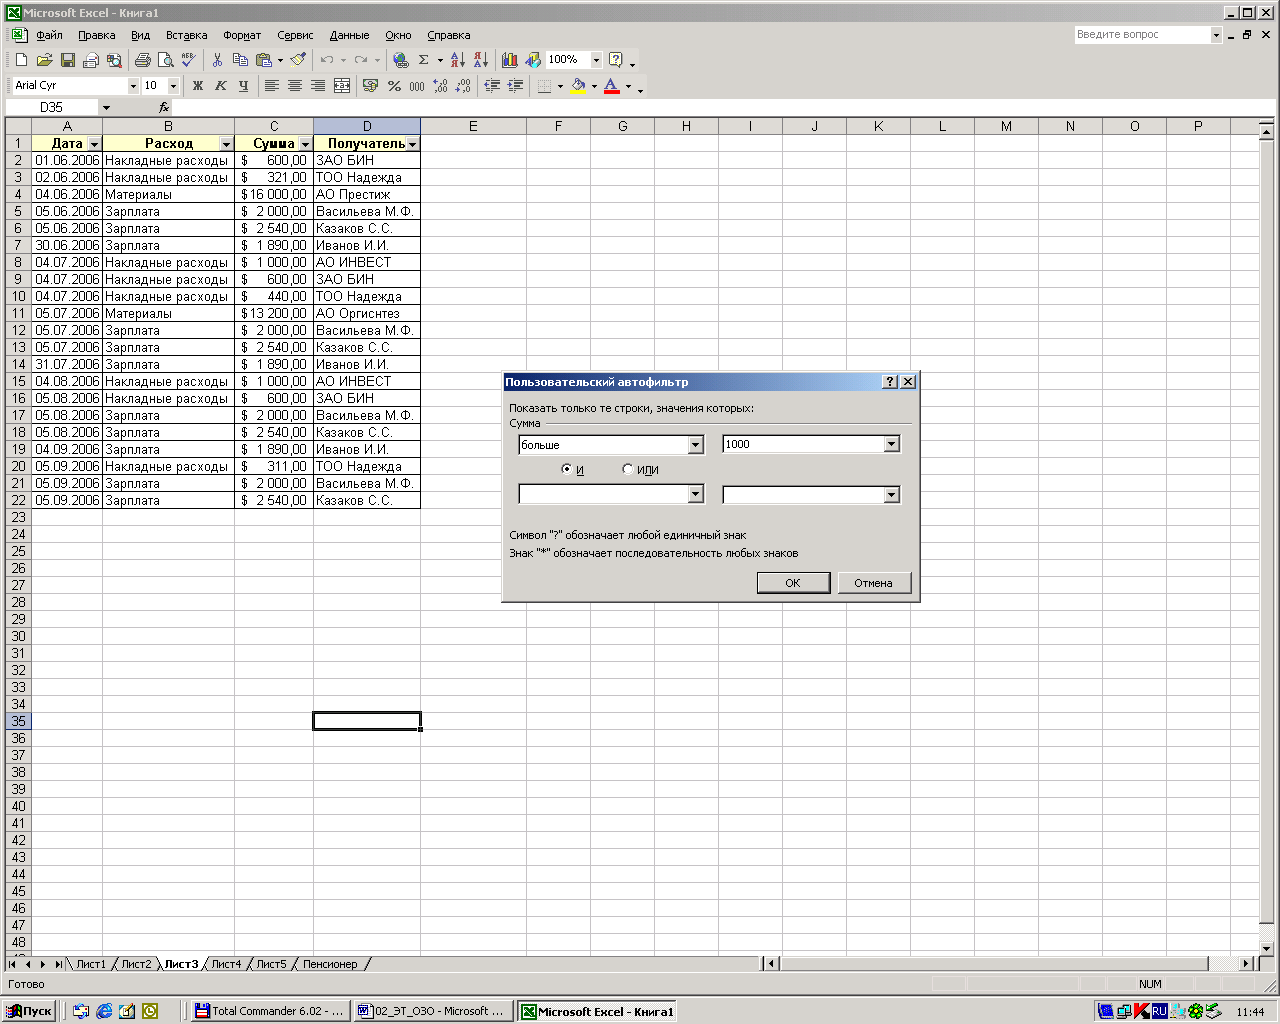Switch to the Пенсионер sheet tab

[330, 964]
